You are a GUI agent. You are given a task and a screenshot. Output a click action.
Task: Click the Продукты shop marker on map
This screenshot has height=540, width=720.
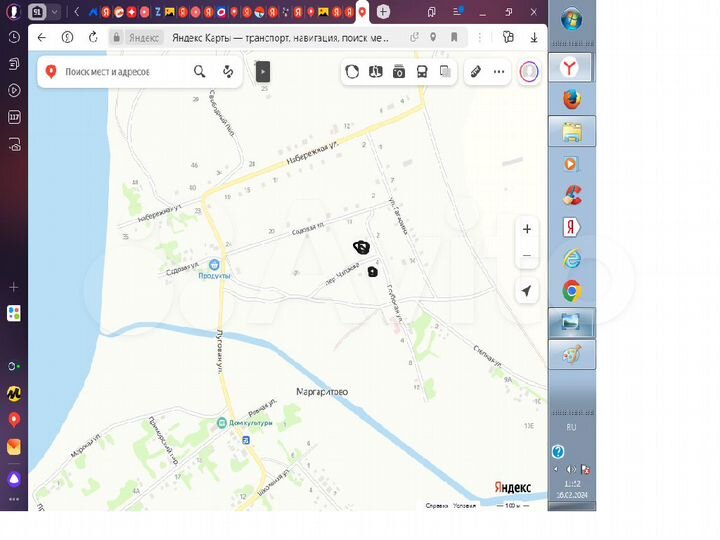(x=213, y=265)
